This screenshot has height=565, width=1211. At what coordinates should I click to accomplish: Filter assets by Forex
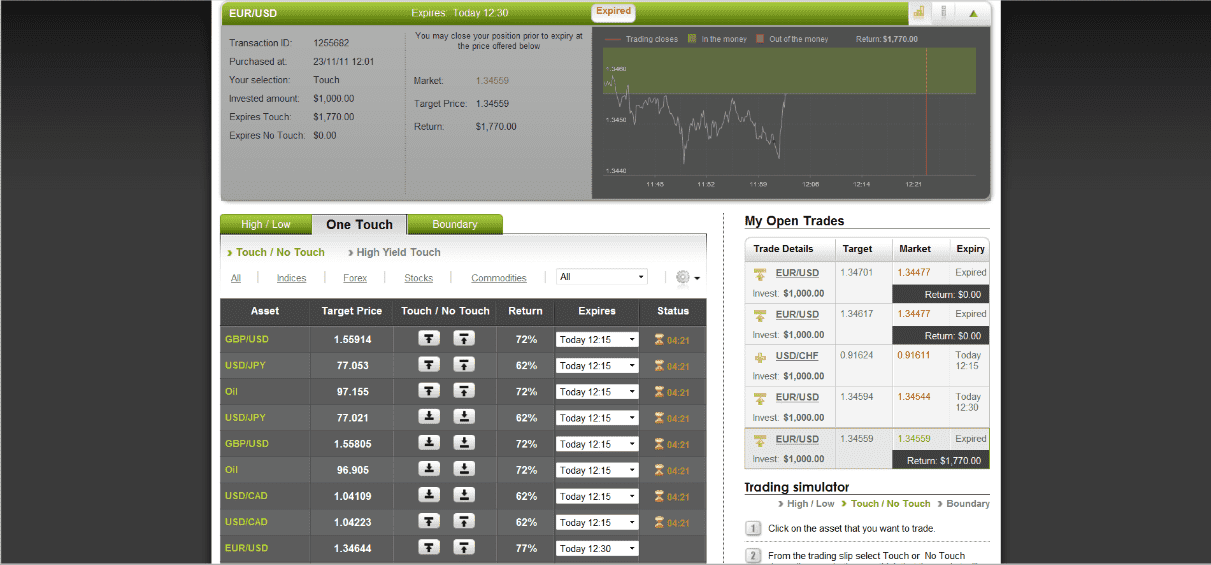coord(355,278)
